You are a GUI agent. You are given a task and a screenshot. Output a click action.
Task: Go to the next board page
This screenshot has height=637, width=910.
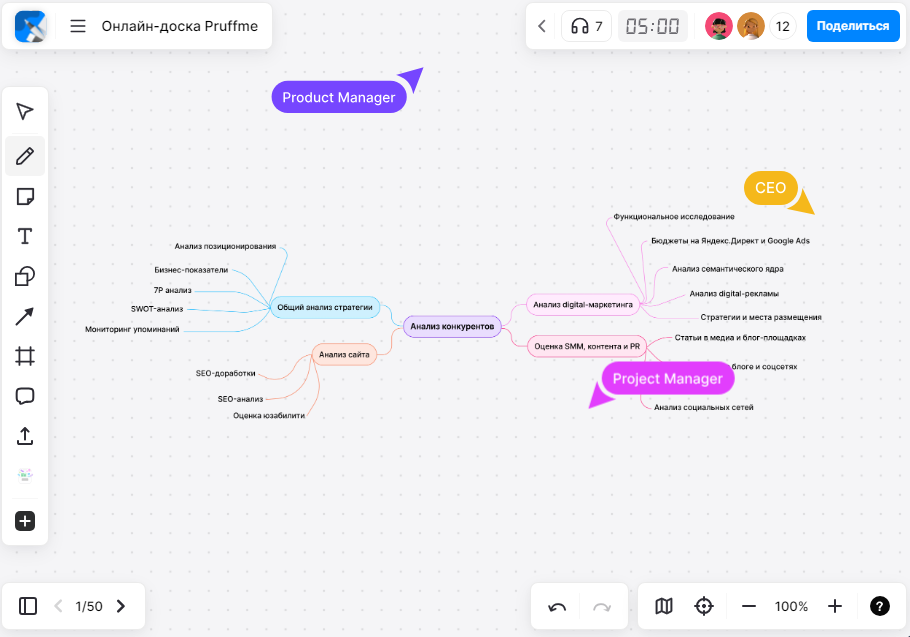[x=121, y=606]
